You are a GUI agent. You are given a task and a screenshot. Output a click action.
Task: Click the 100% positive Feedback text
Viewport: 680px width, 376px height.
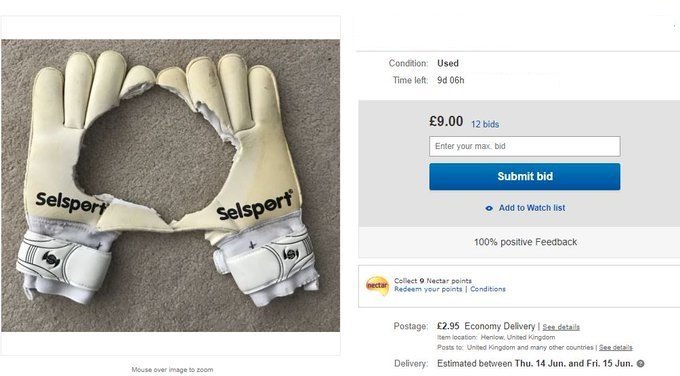point(525,242)
